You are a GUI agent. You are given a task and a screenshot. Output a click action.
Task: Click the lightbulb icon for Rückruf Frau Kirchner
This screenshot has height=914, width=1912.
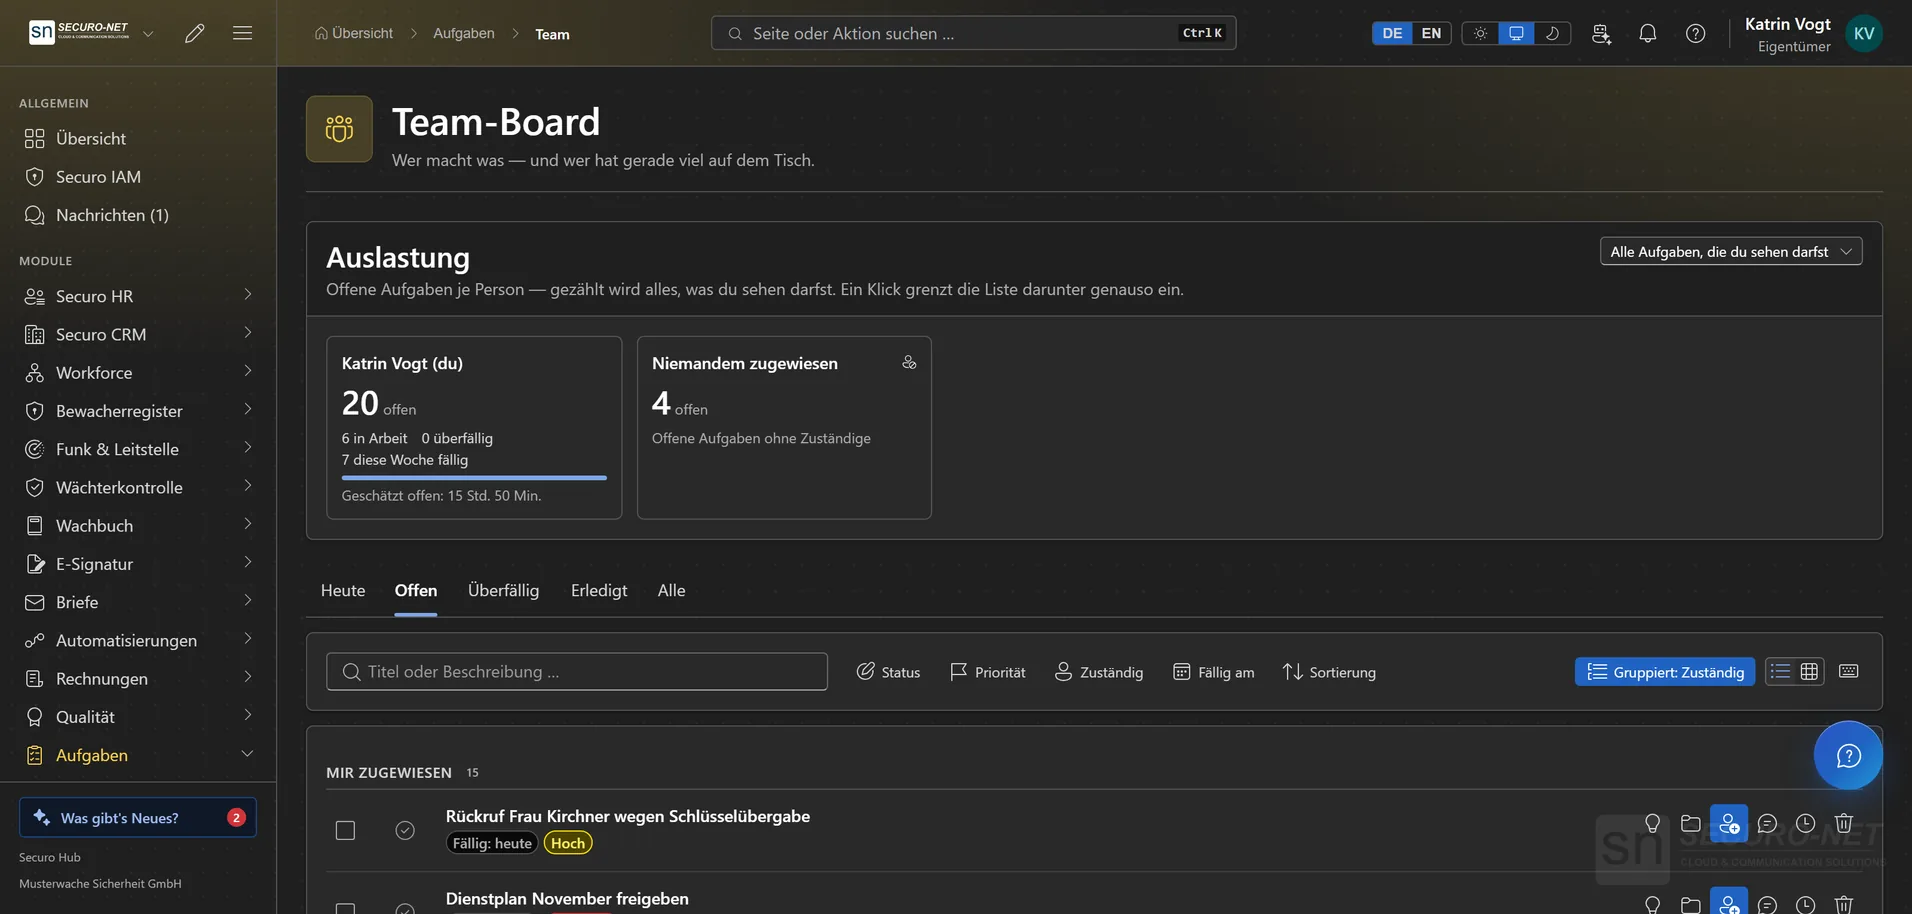pos(1652,824)
